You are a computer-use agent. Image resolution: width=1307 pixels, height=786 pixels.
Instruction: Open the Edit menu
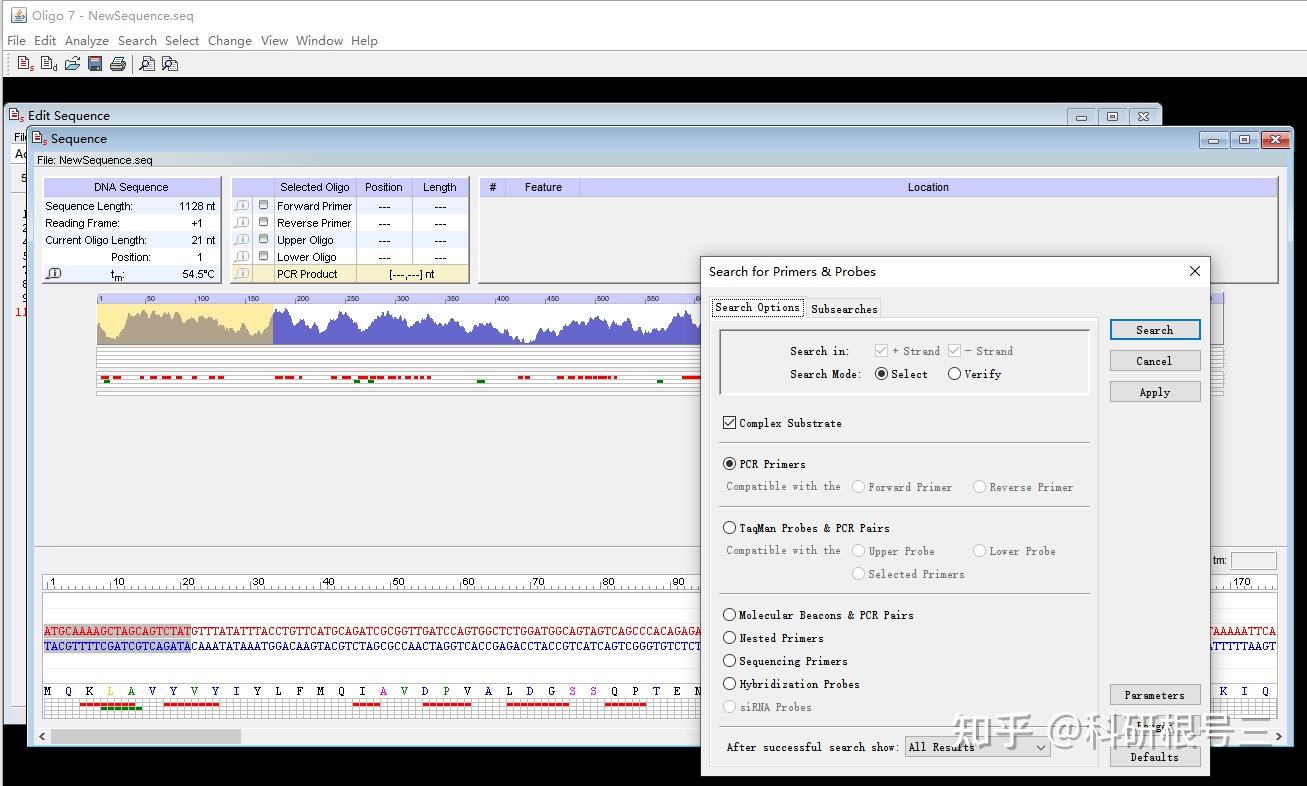pos(45,41)
